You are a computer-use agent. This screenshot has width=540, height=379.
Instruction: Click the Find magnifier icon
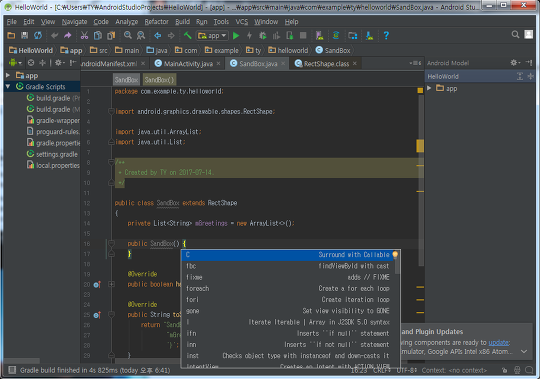pos(128,35)
